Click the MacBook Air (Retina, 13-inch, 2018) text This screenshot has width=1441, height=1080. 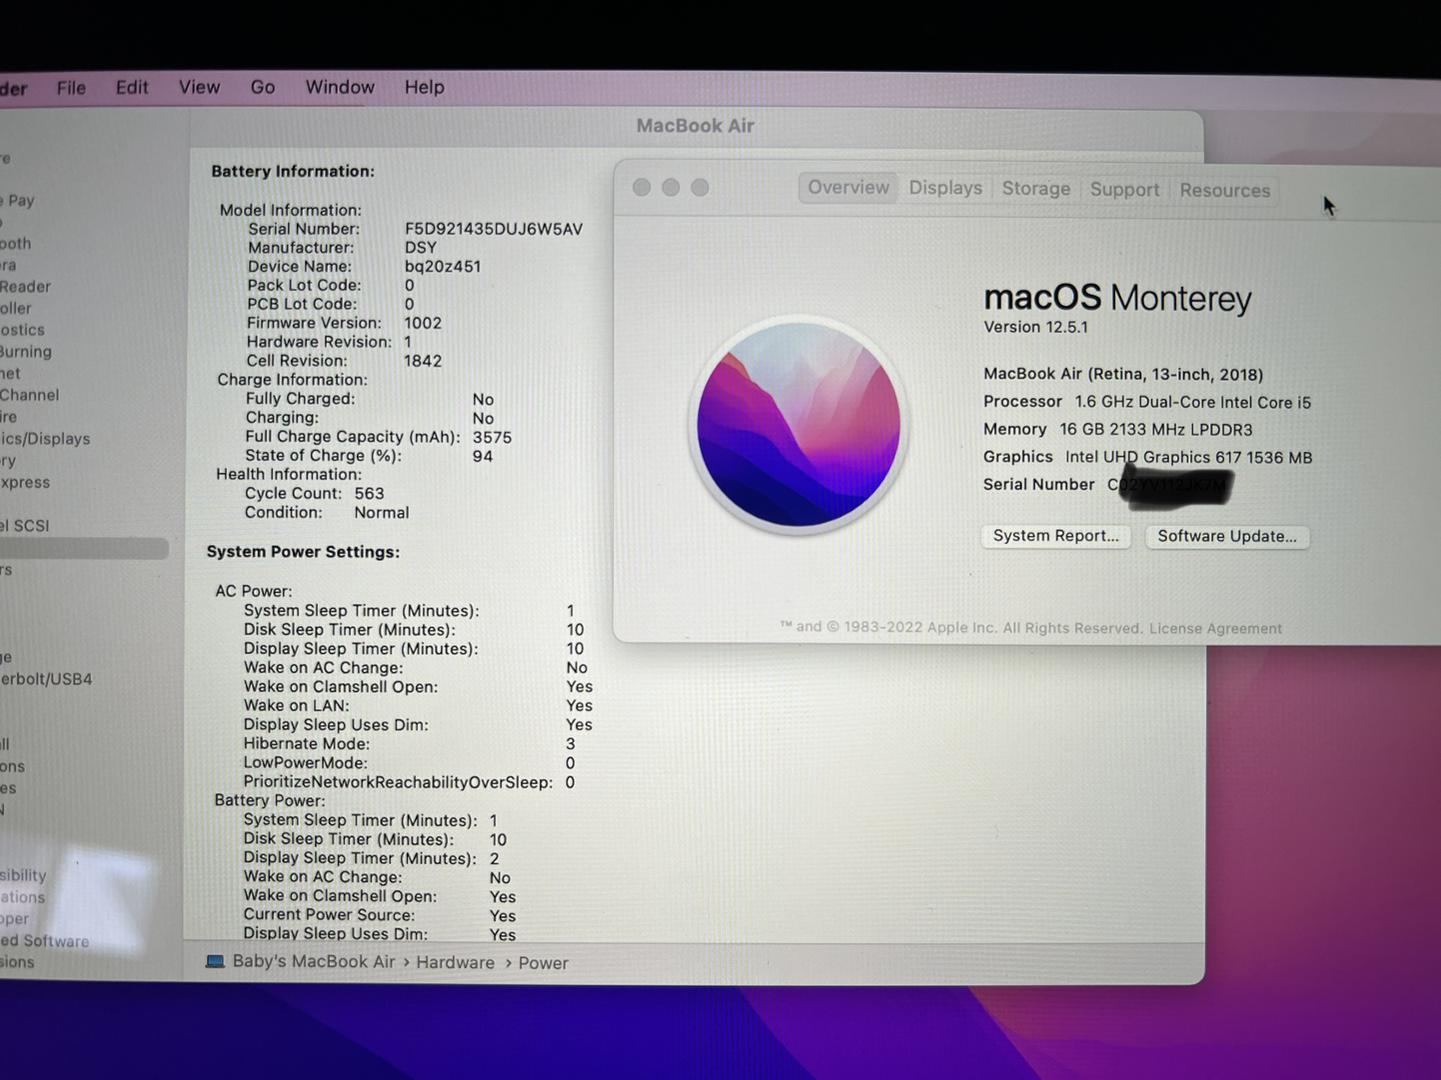[x=1123, y=374]
